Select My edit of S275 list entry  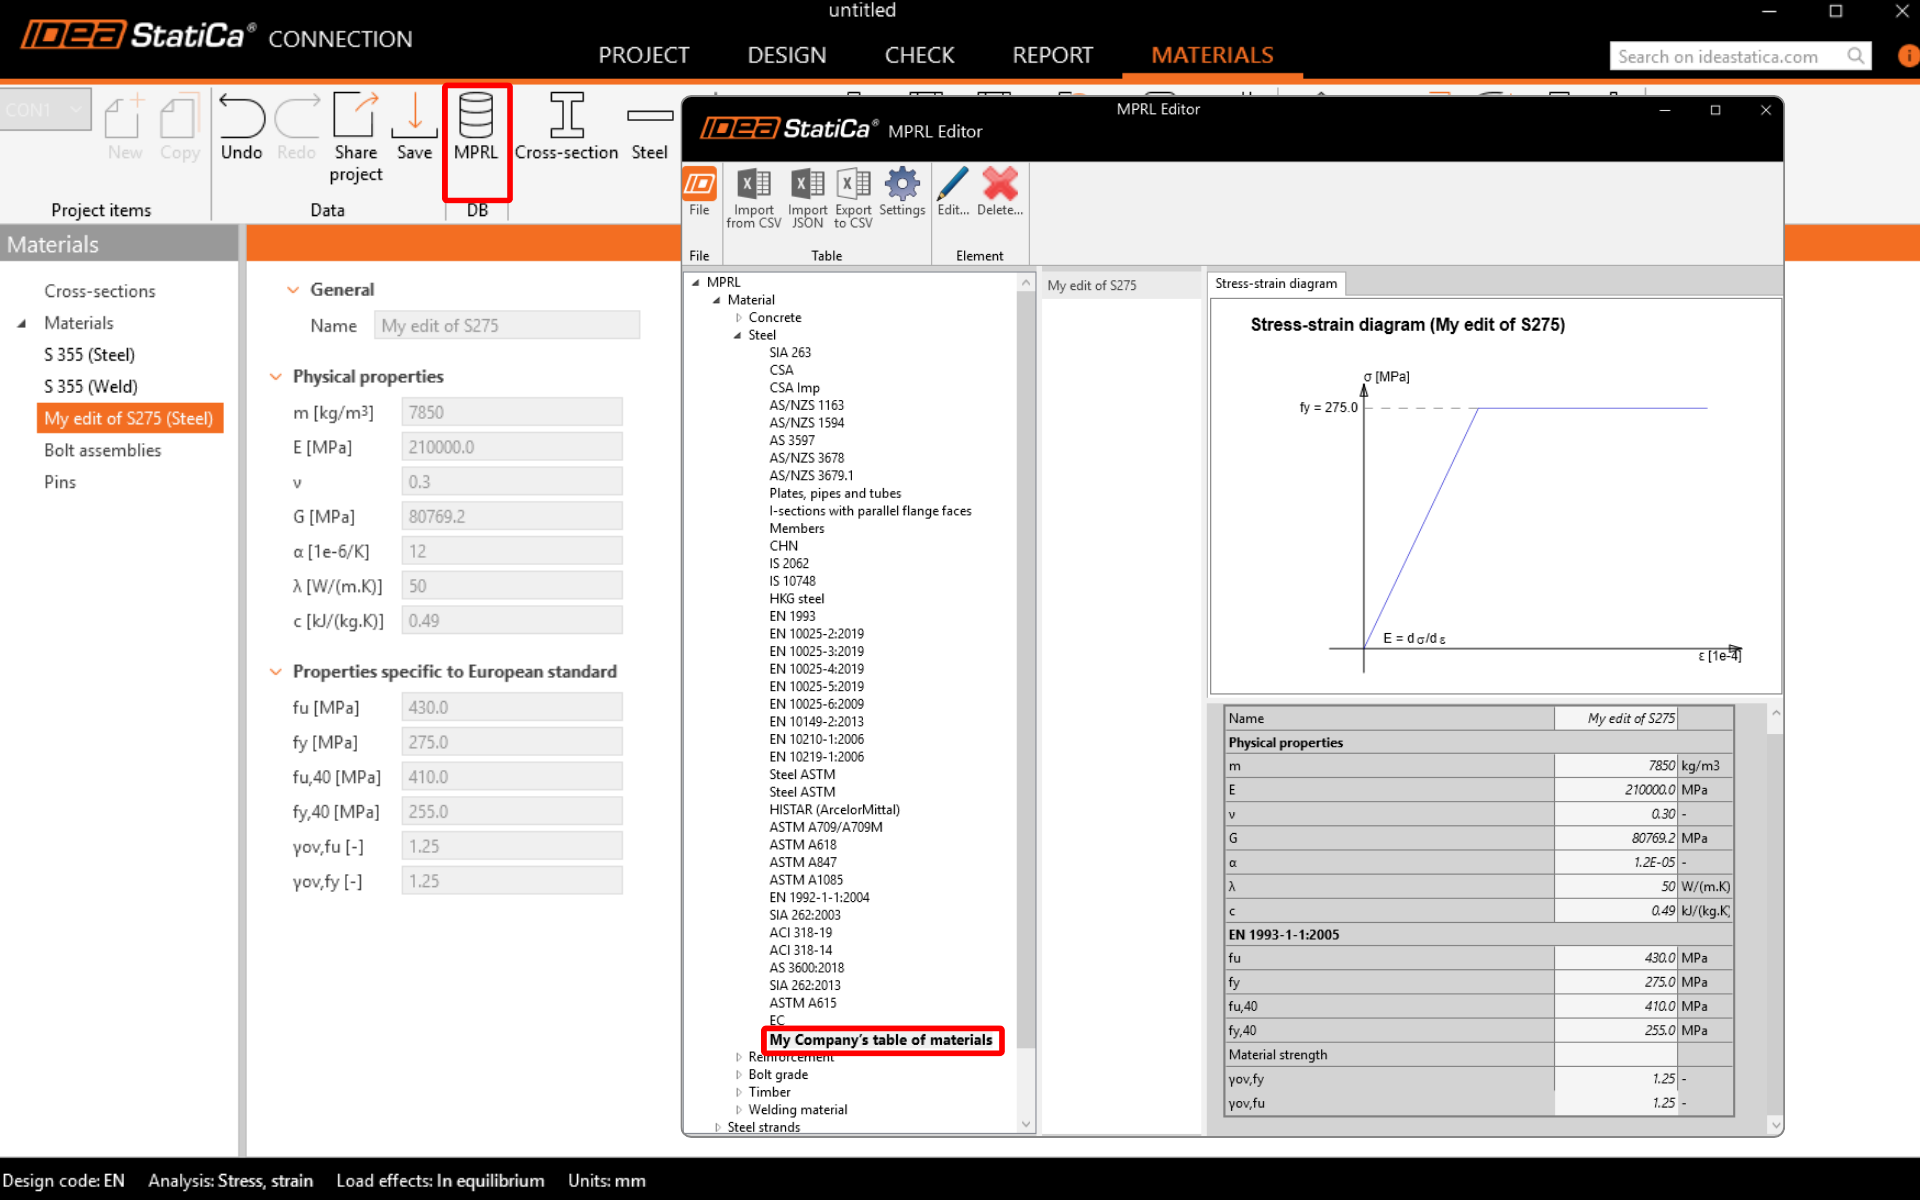pyautogui.click(x=1120, y=285)
